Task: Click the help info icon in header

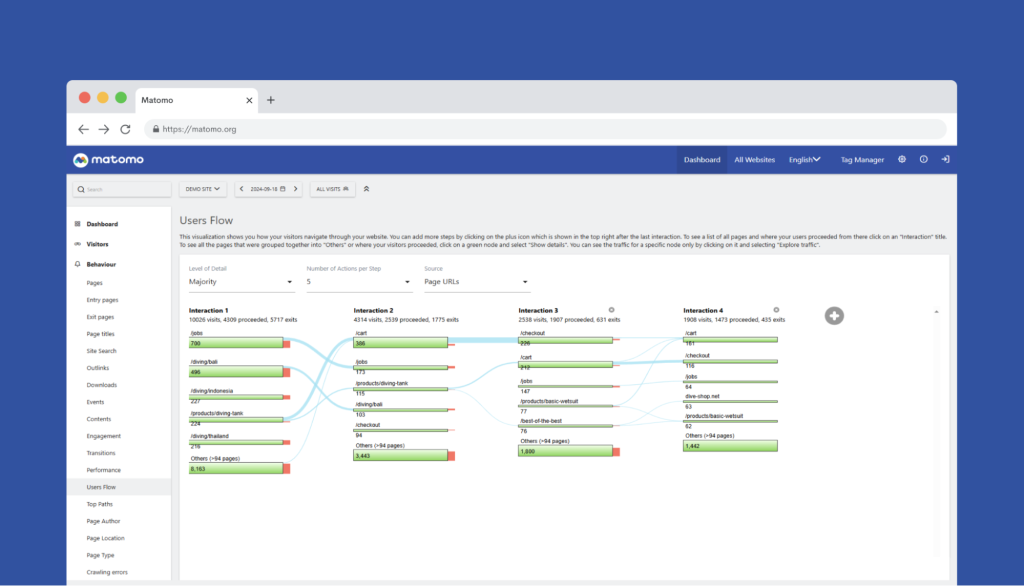Action: click(x=924, y=159)
